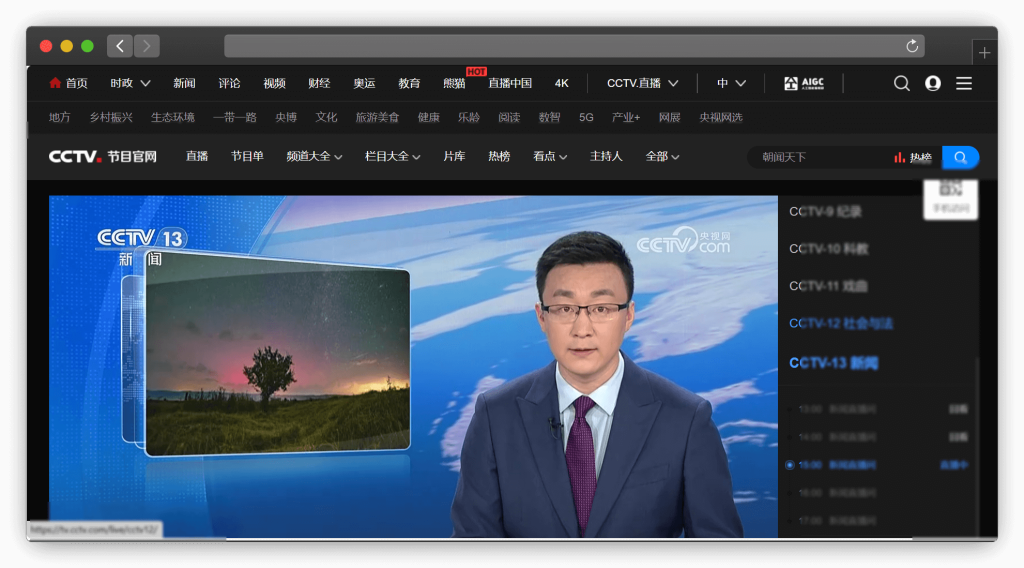The image size is (1024, 568).
Task: Go to the 地方 link
Action: click(59, 118)
